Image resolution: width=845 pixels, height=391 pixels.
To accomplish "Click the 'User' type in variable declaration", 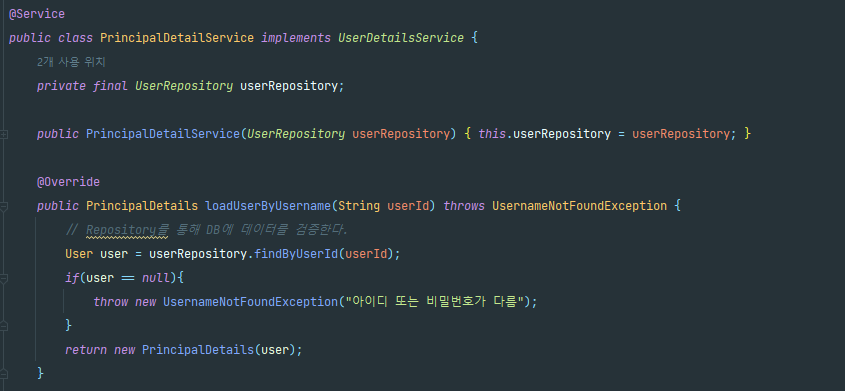I will click(79, 254).
